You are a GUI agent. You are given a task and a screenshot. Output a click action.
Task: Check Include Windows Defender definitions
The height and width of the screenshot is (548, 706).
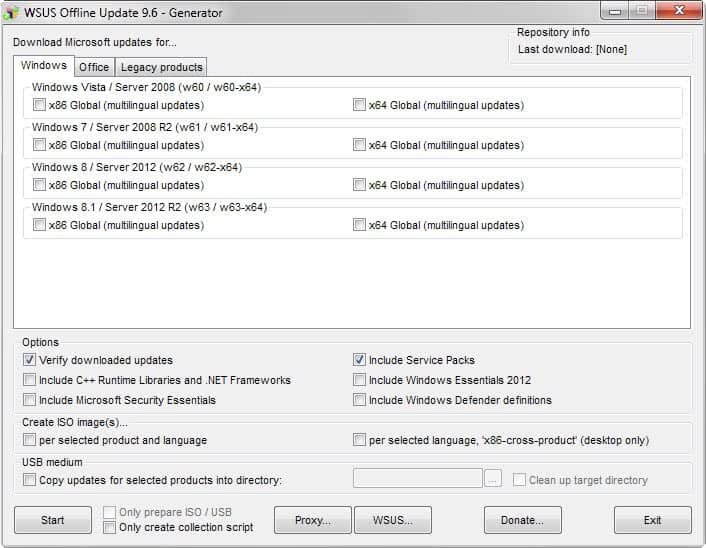coord(359,400)
